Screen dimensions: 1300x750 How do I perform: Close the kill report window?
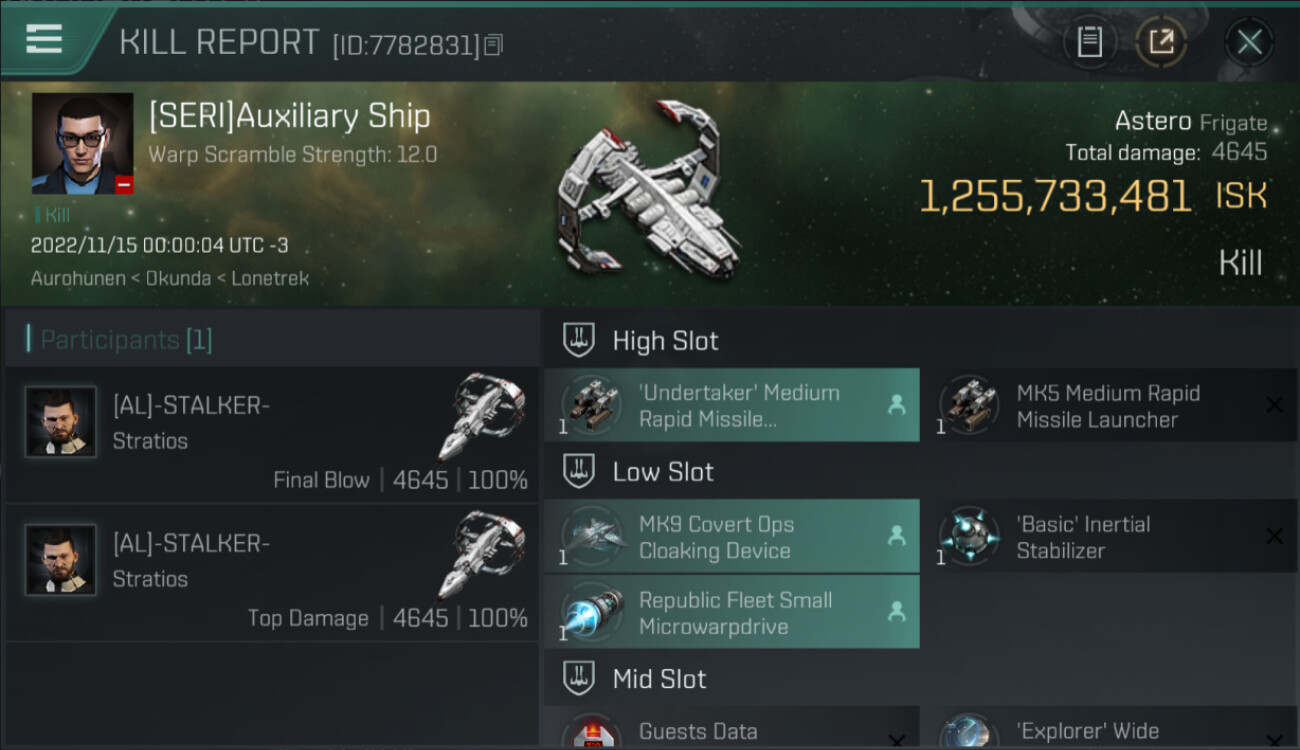click(x=1249, y=42)
